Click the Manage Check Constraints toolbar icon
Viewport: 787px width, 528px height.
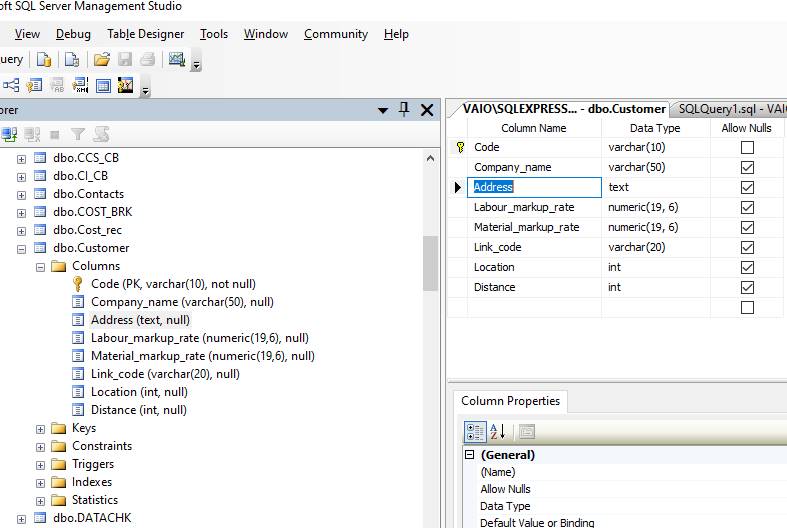103,86
